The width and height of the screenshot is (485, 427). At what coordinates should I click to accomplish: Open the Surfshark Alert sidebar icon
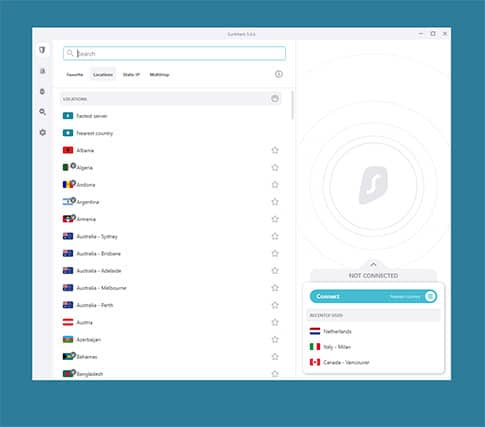(x=42, y=71)
